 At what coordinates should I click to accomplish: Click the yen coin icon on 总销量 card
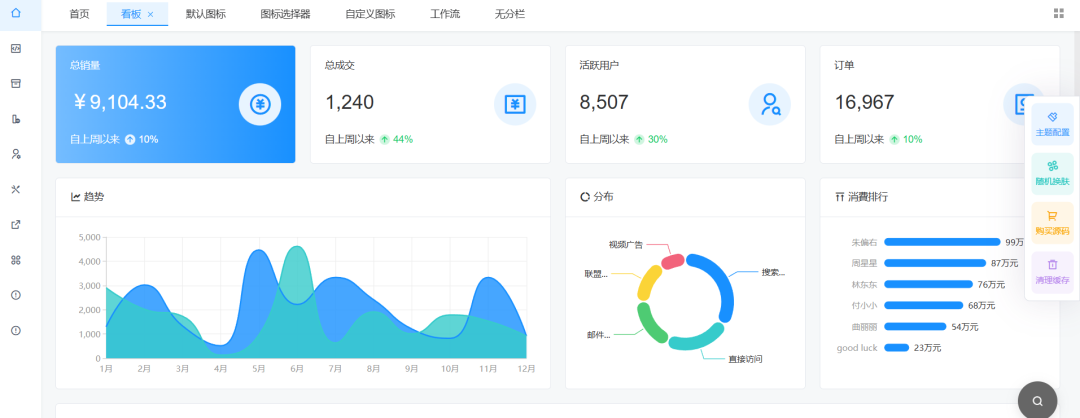click(x=260, y=105)
